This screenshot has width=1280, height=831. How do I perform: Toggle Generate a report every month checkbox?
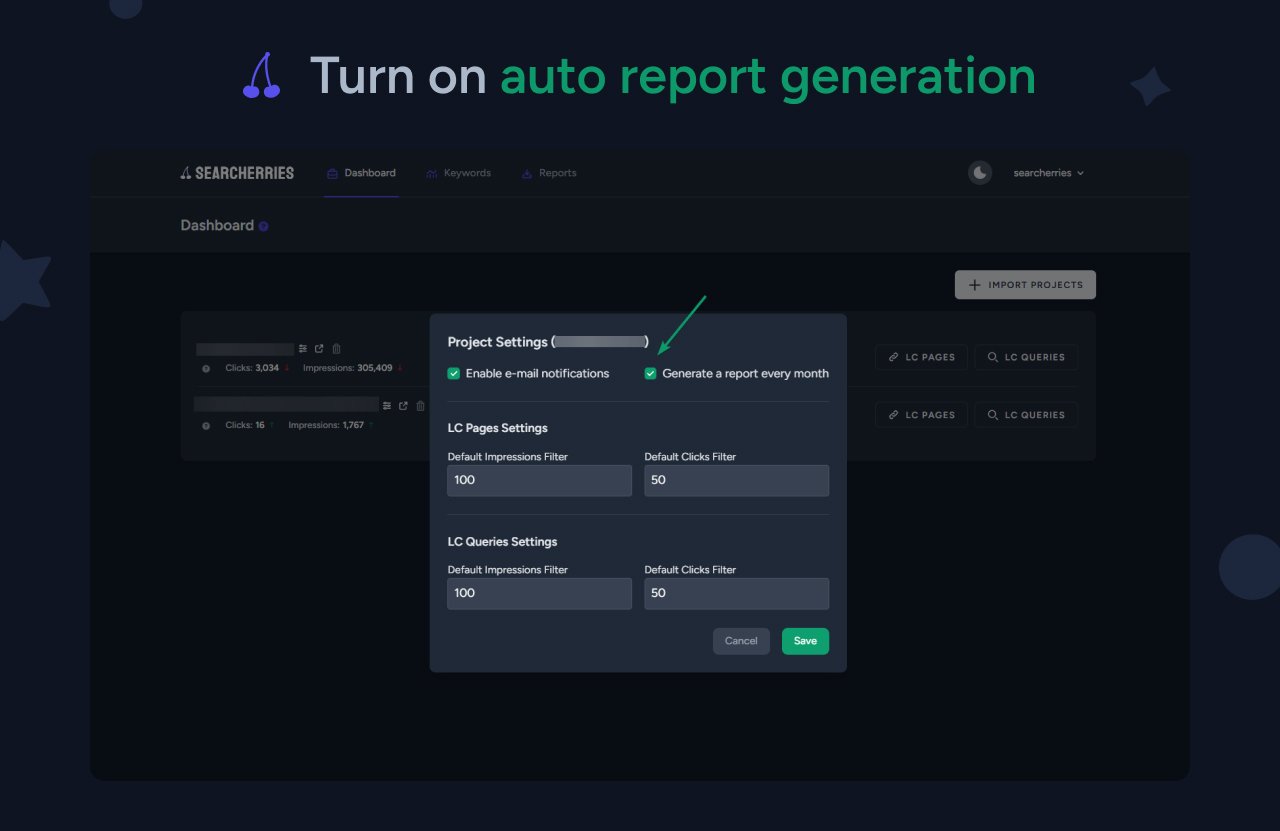coord(651,373)
